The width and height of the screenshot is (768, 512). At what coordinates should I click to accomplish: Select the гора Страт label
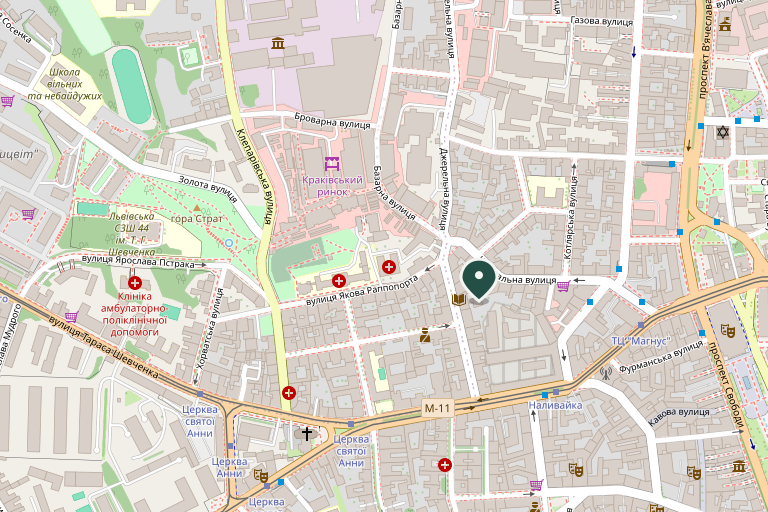[x=196, y=219]
